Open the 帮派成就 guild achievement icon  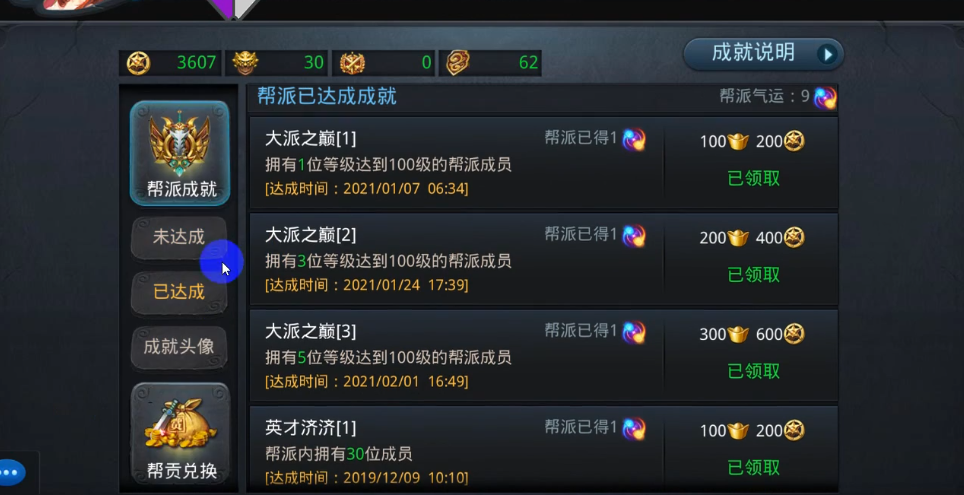tap(180, 153)
